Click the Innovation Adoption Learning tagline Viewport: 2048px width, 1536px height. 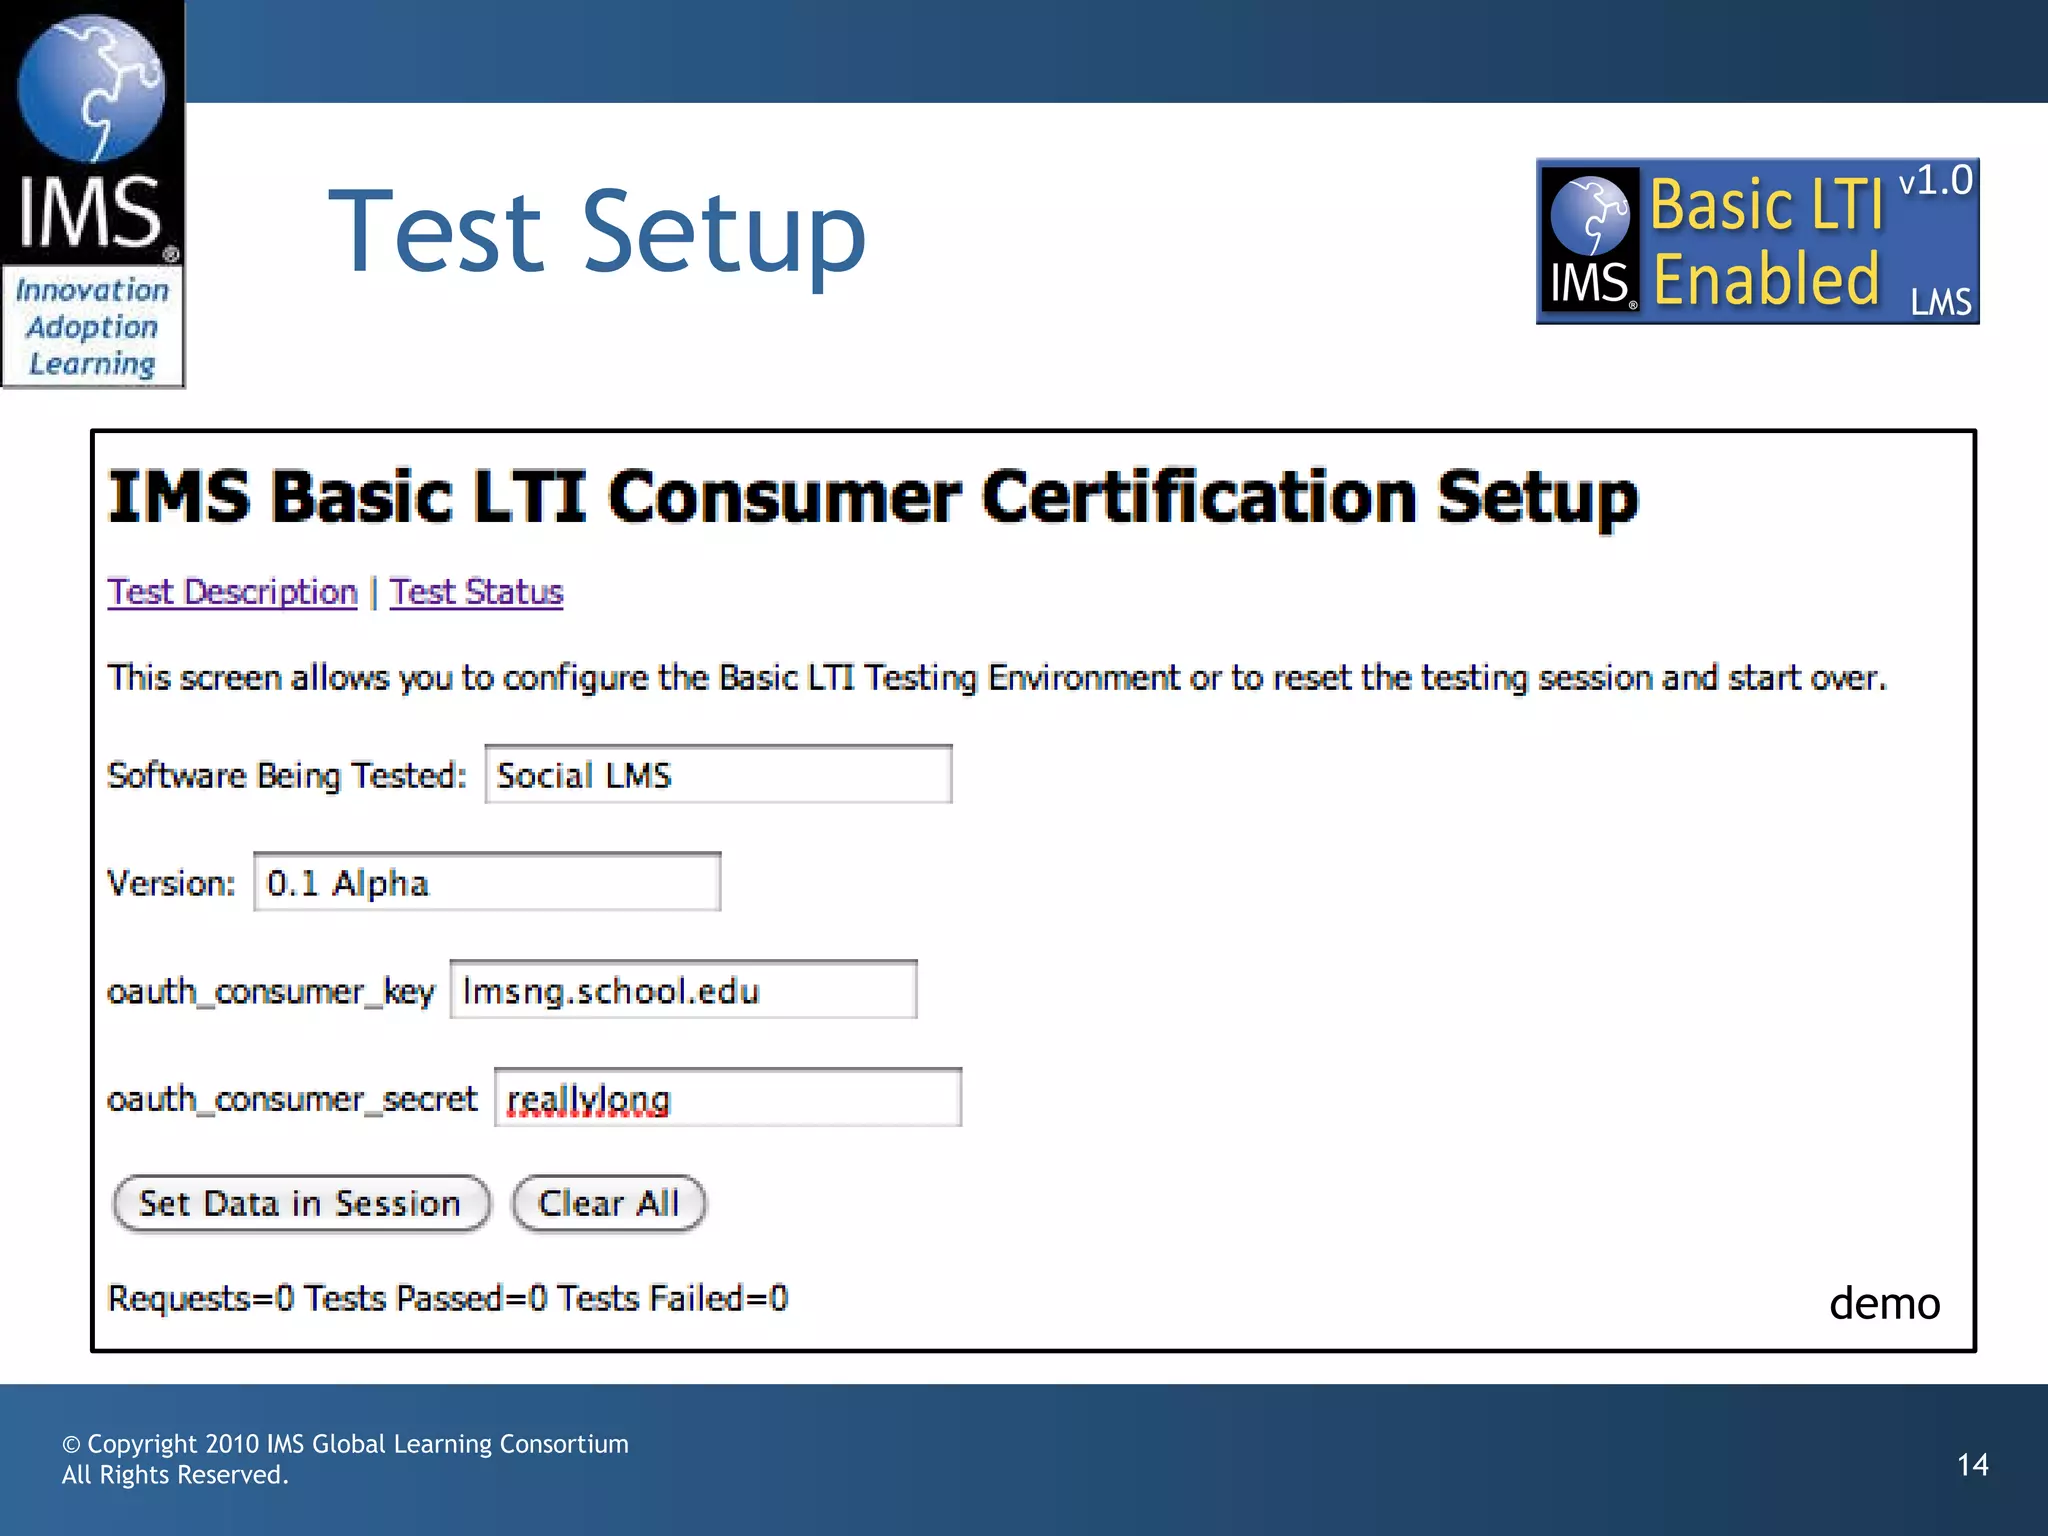coord(92,327)
